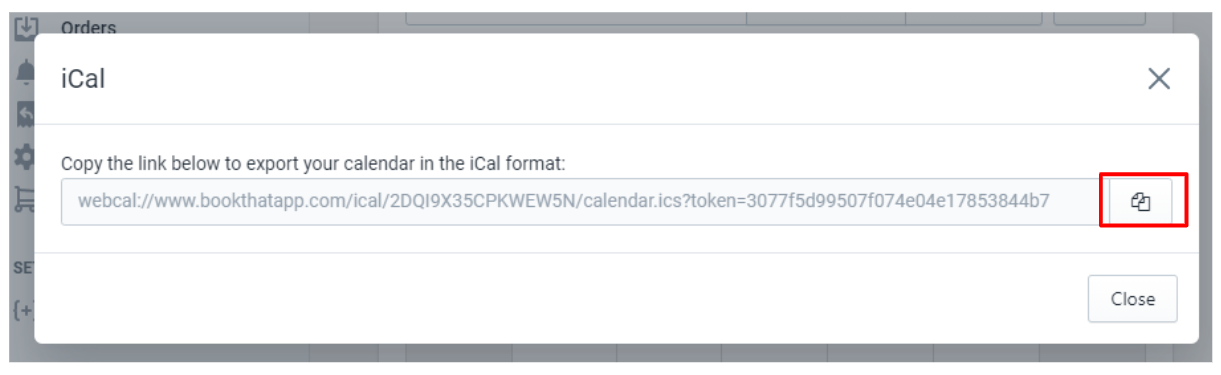
Task: Click the widest dimmed toolbar segment above dialog
Action: pyautogui.click(x=576, y=18)
